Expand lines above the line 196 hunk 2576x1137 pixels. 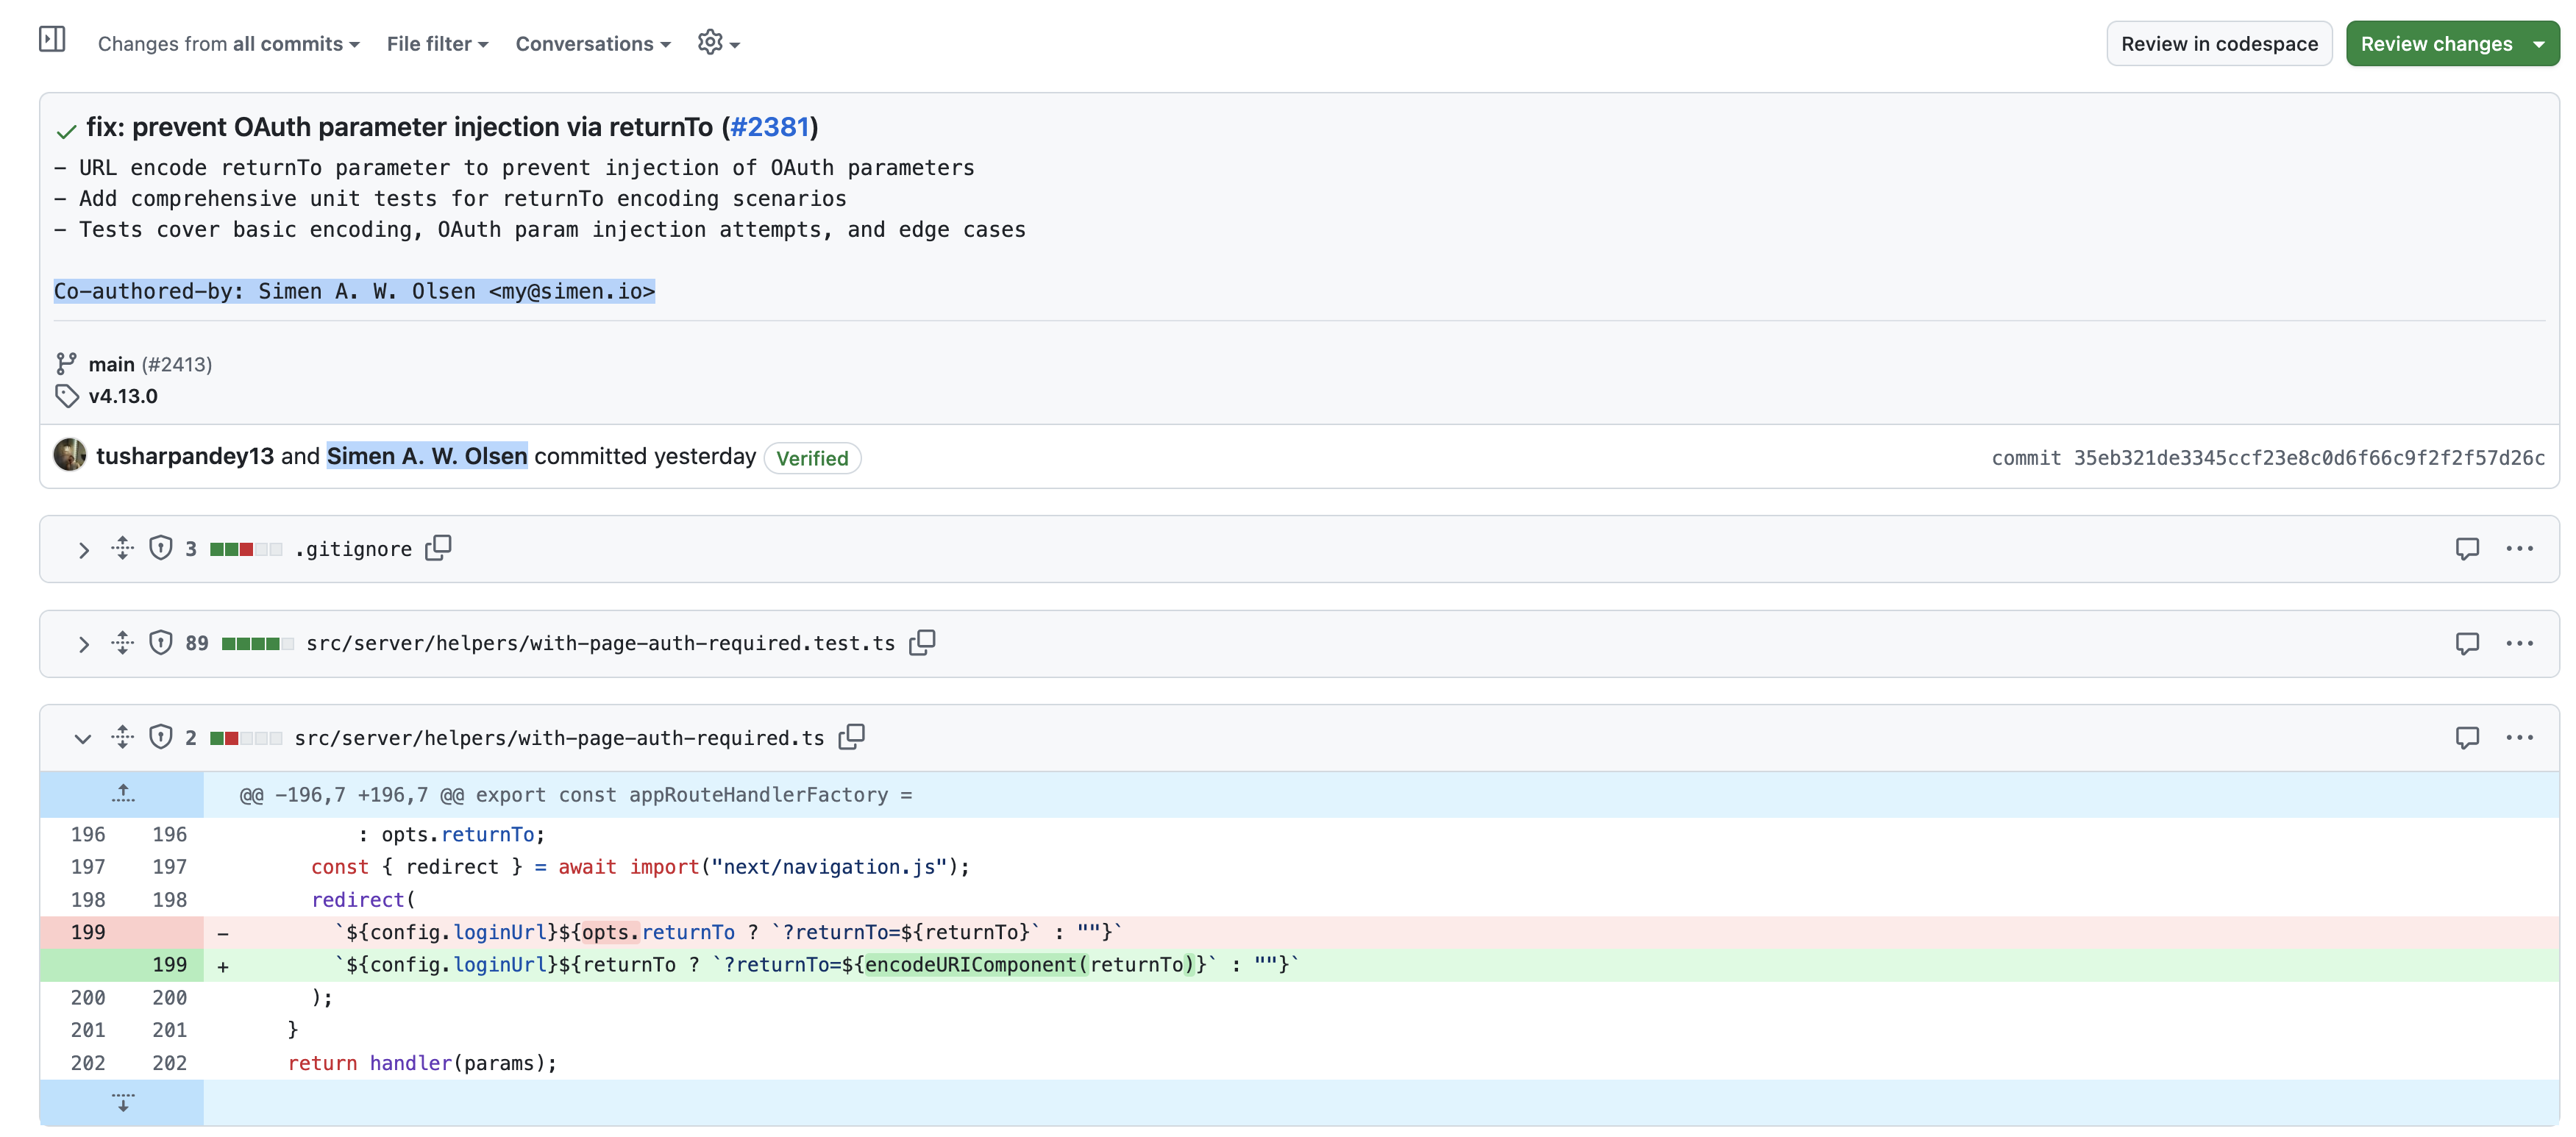coord(122,794)
